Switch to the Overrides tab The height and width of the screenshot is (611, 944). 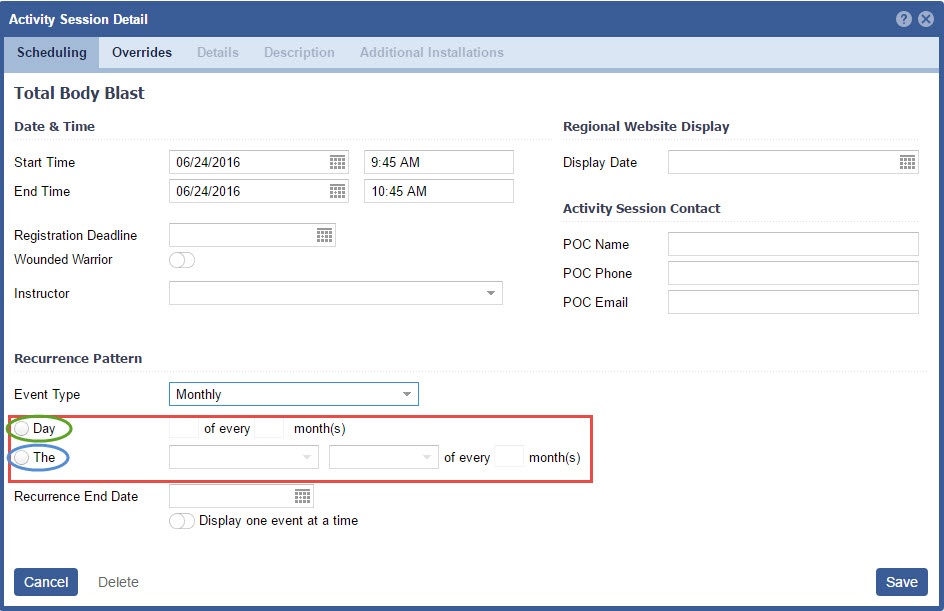tap(142, 52)
